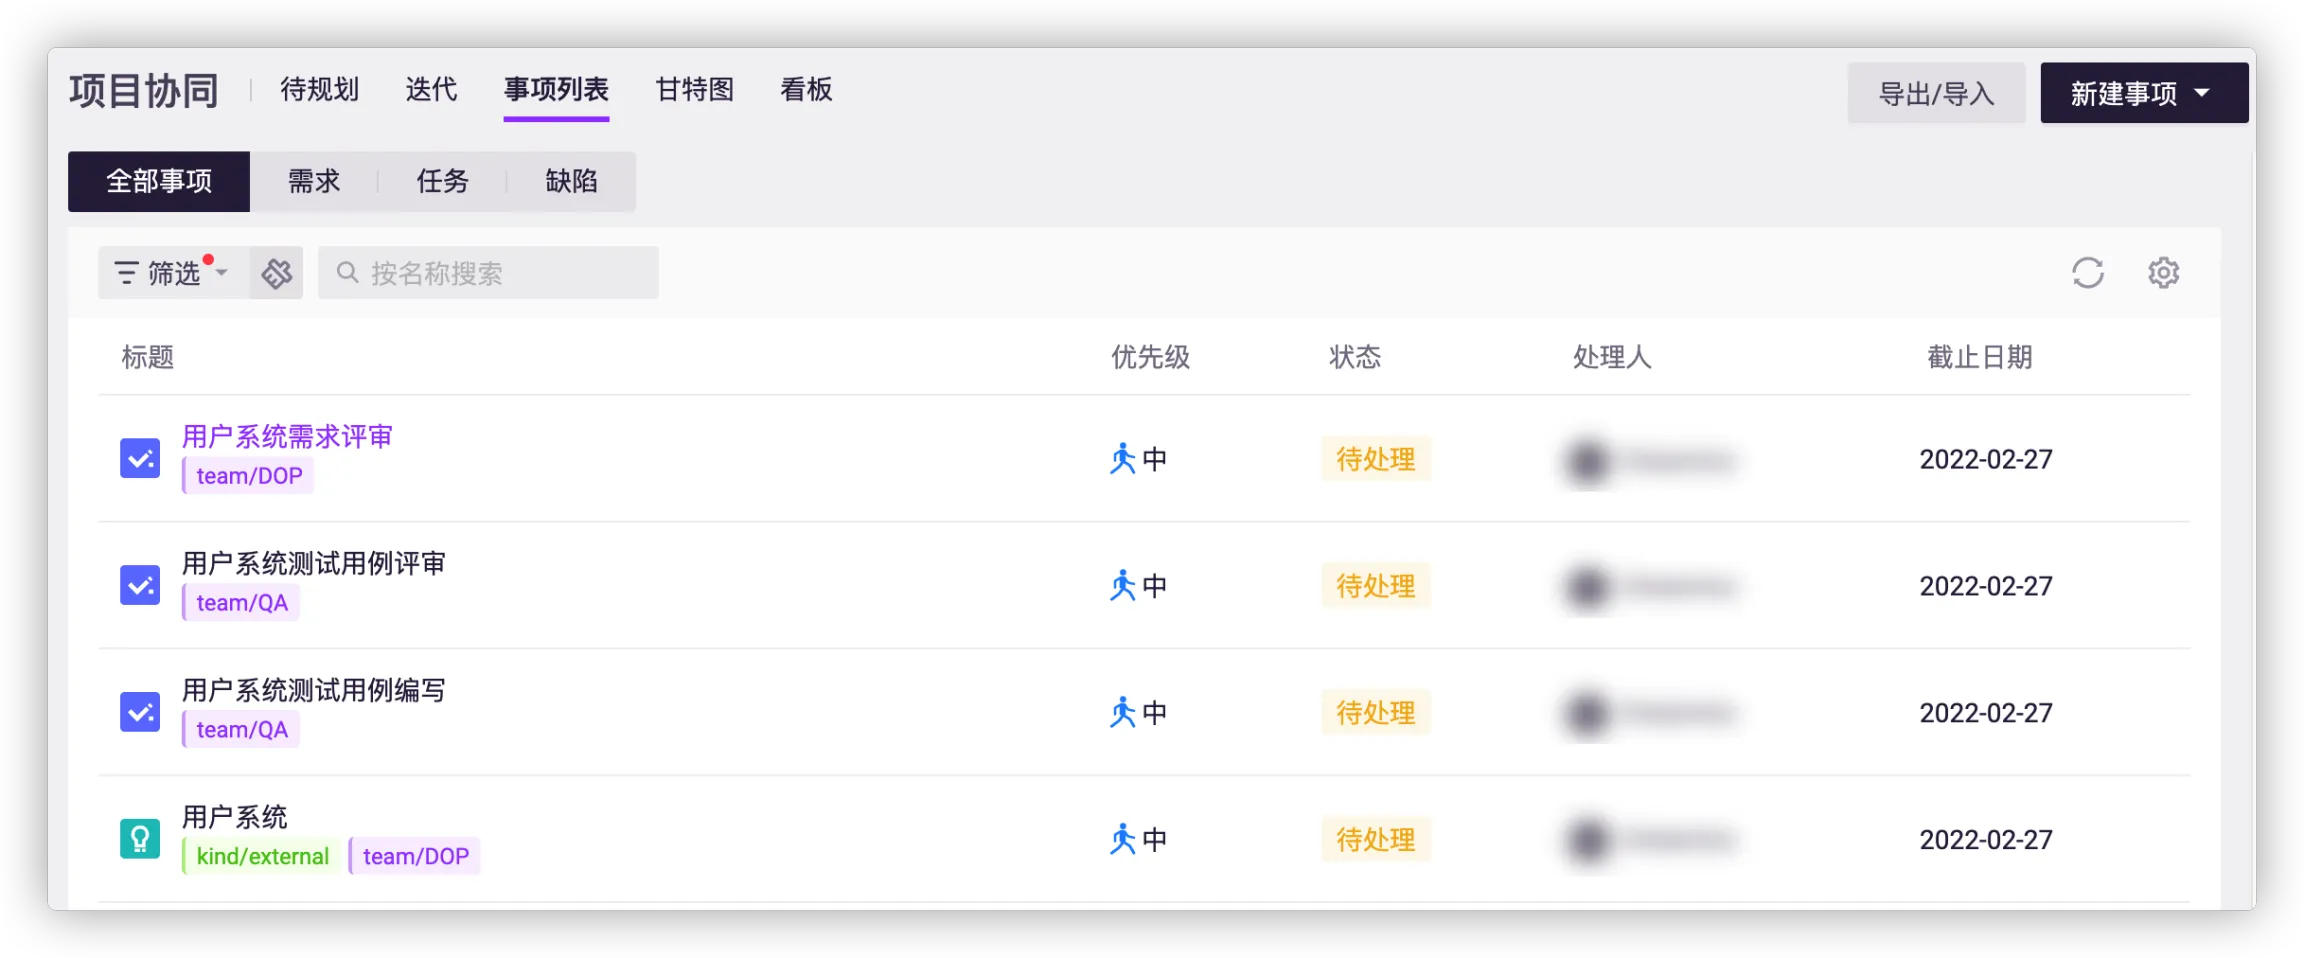Switch to the 甘特图 tab
2304x958 pixels.
(694, 90)
